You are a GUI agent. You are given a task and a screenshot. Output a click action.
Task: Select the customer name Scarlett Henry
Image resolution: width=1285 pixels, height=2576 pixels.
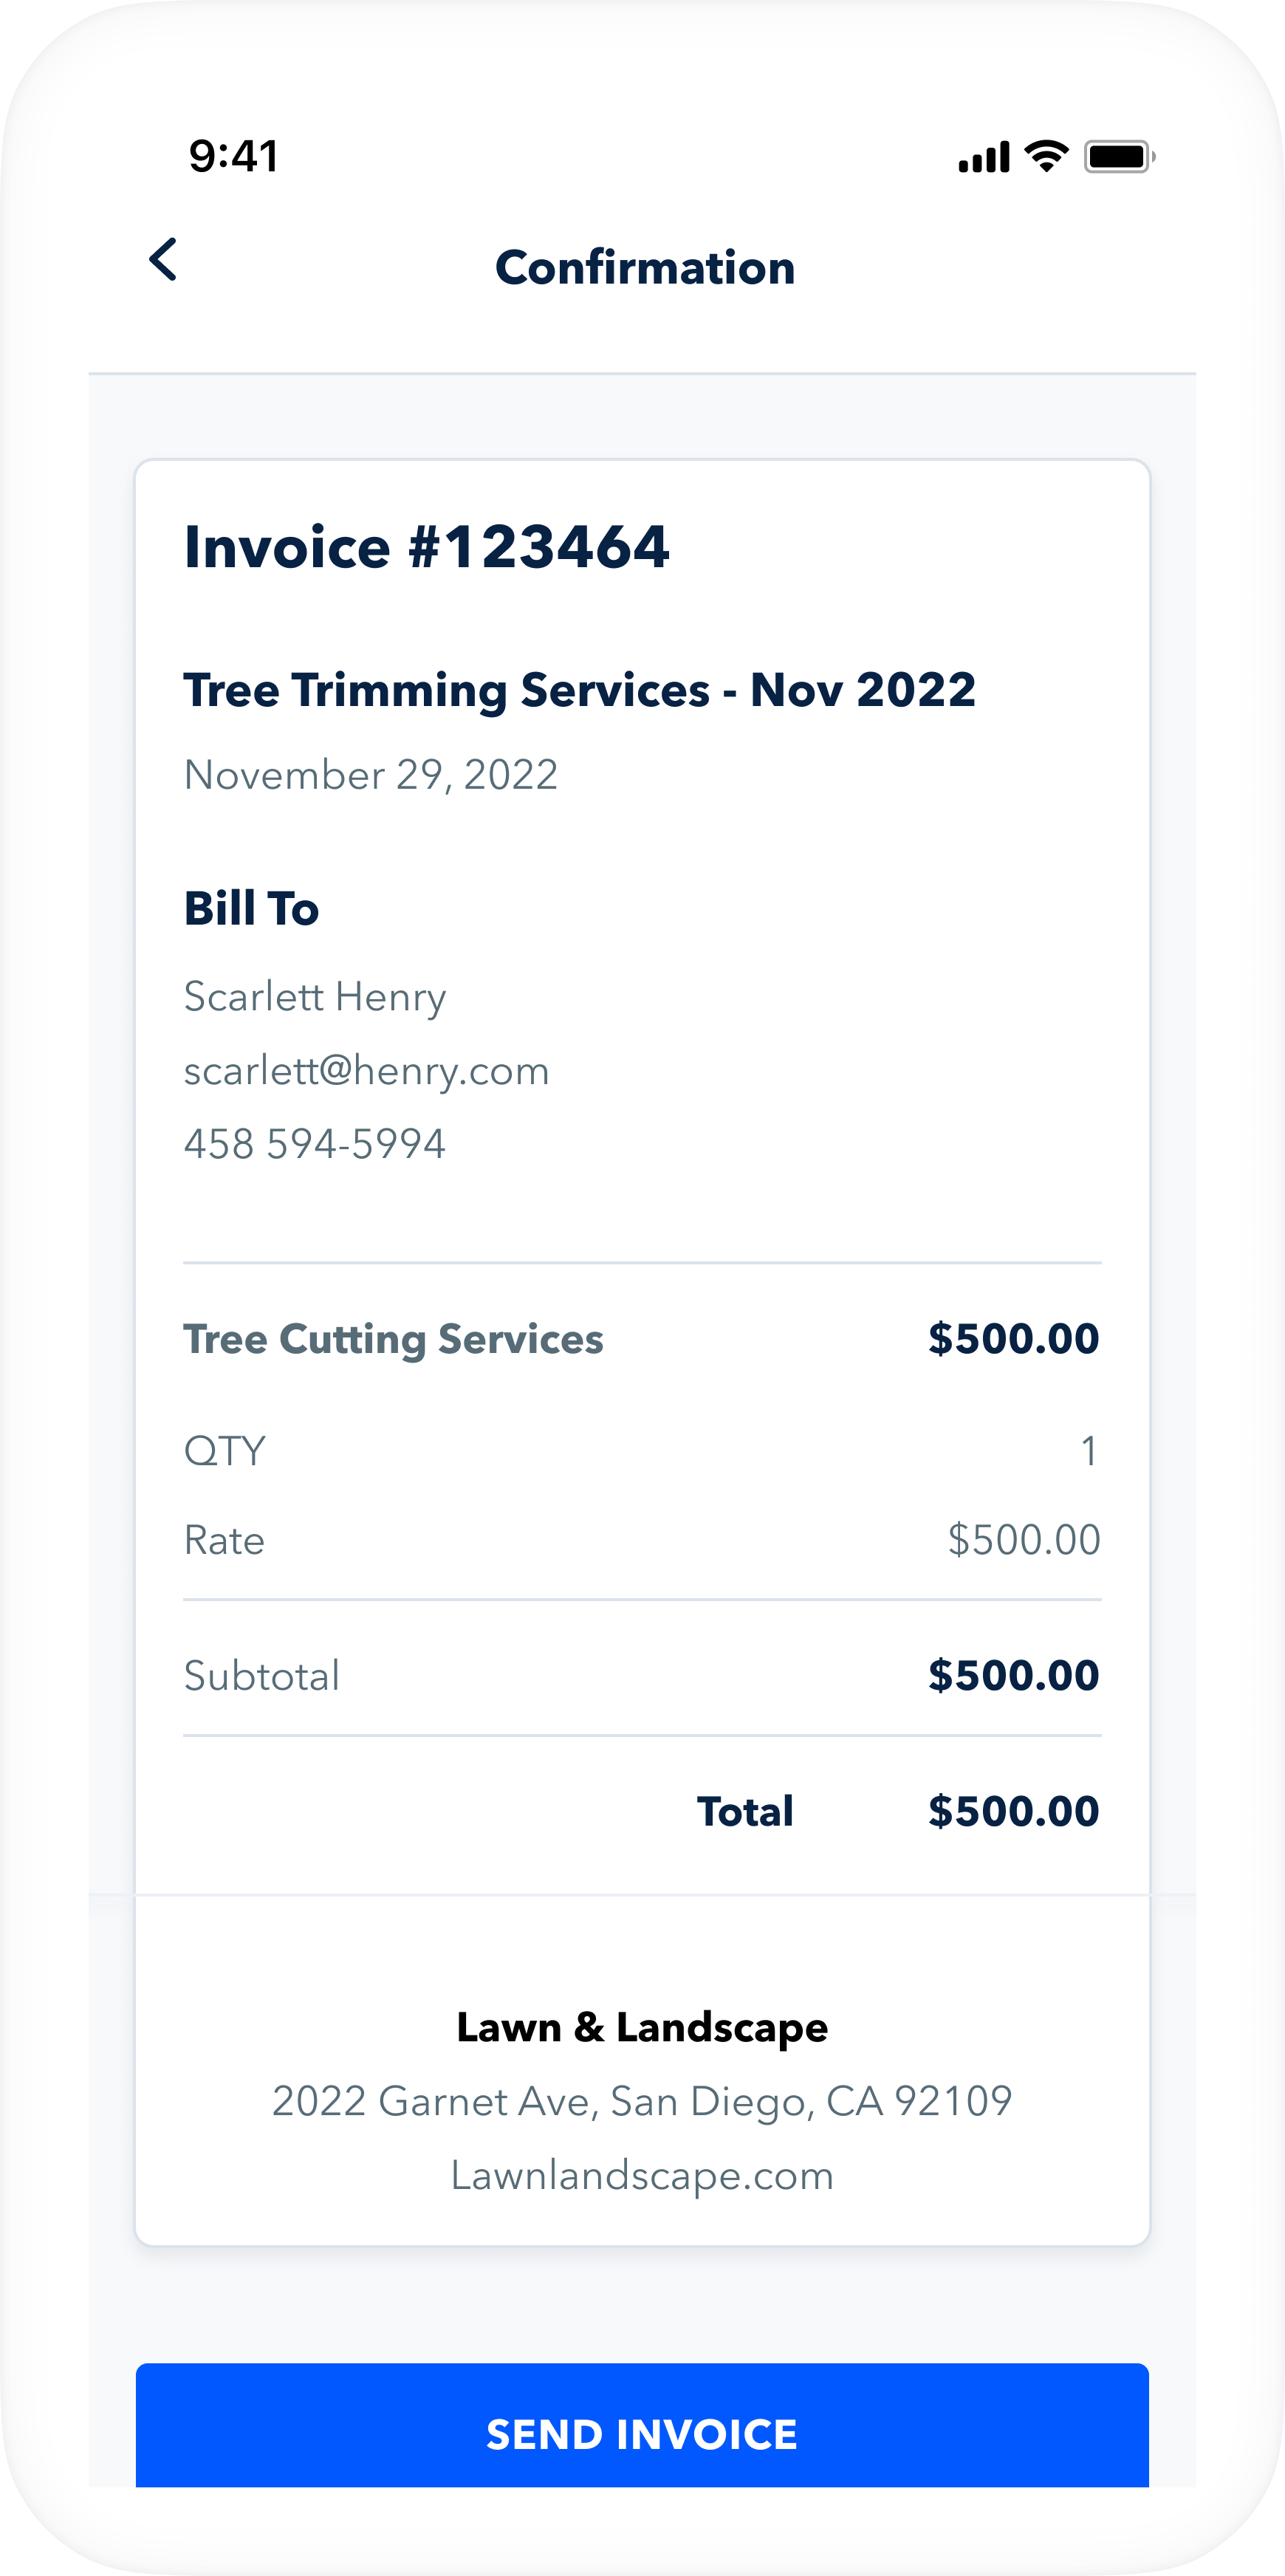click(314, 997)
